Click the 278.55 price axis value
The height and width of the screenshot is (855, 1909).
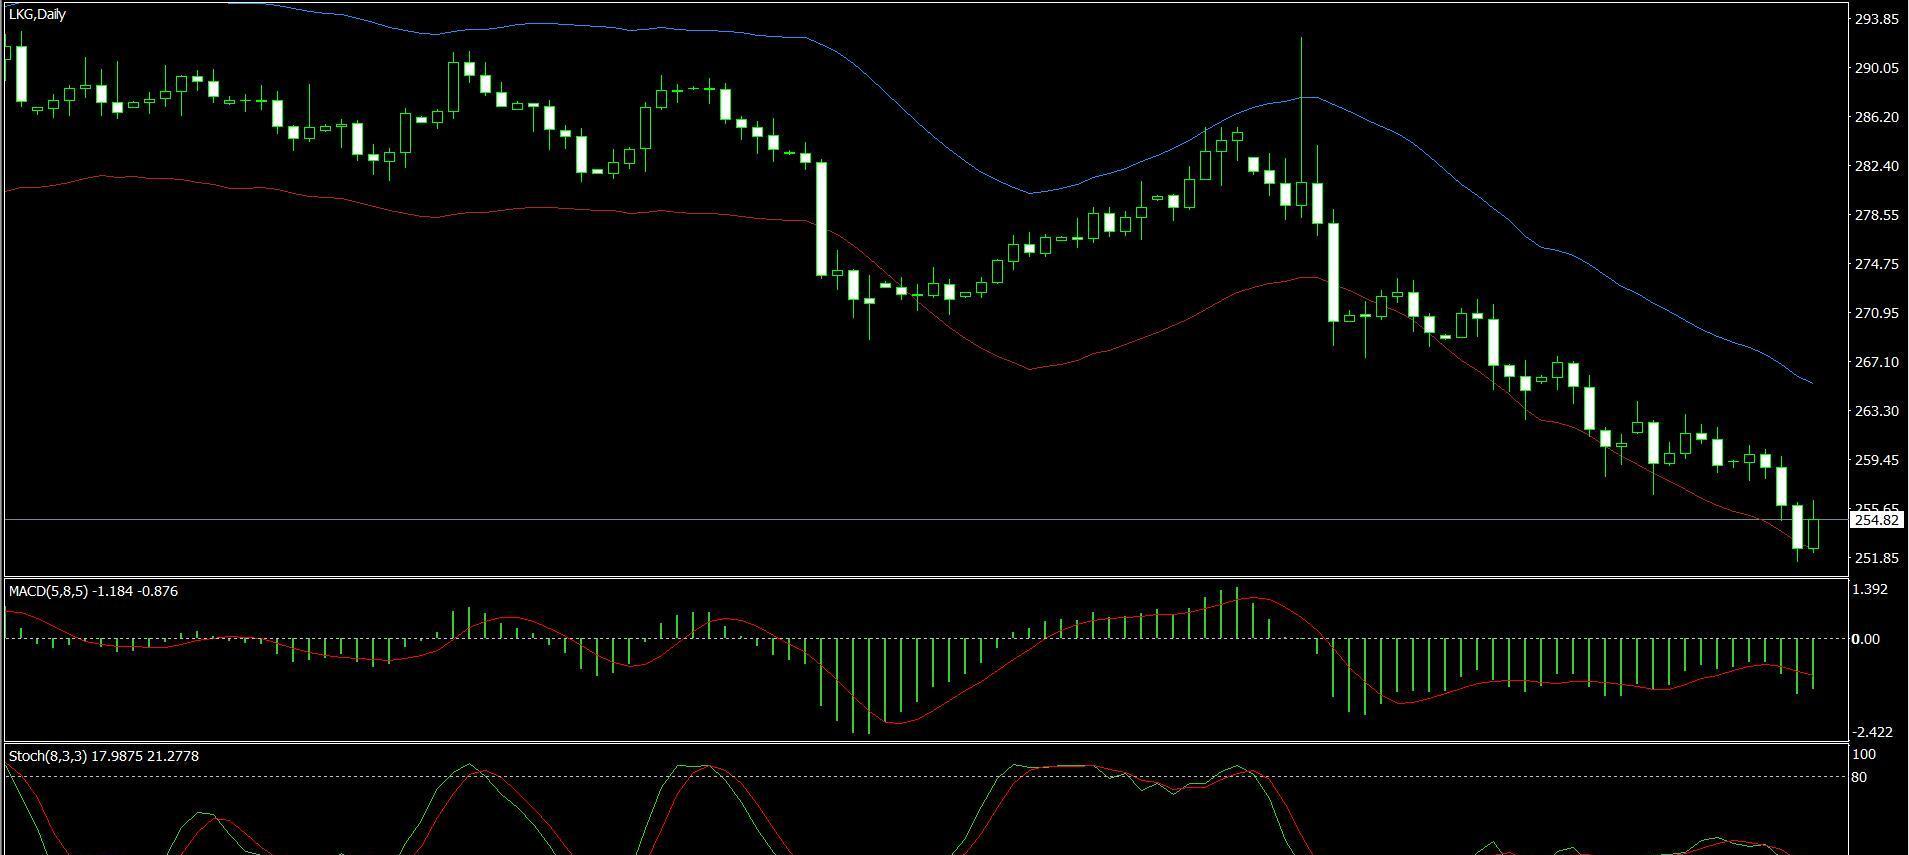1876,215
